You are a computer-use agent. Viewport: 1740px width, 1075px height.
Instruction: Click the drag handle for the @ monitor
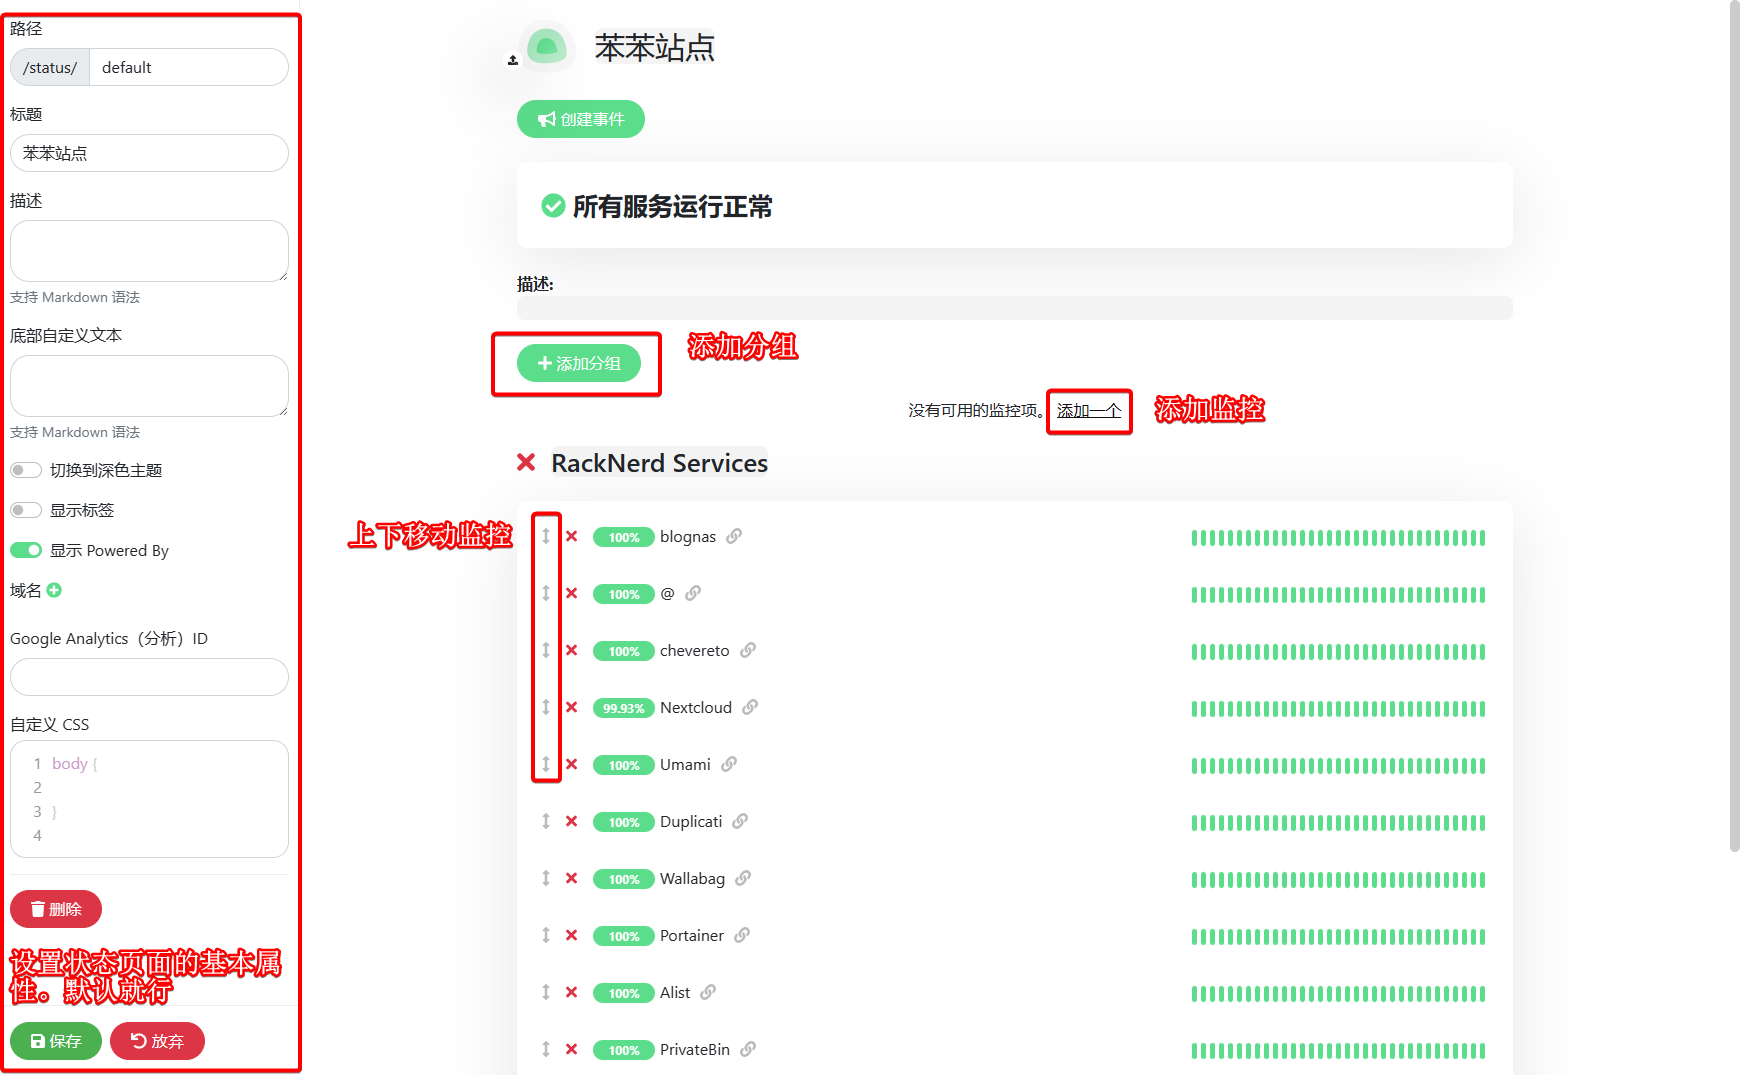pos(546,593)
